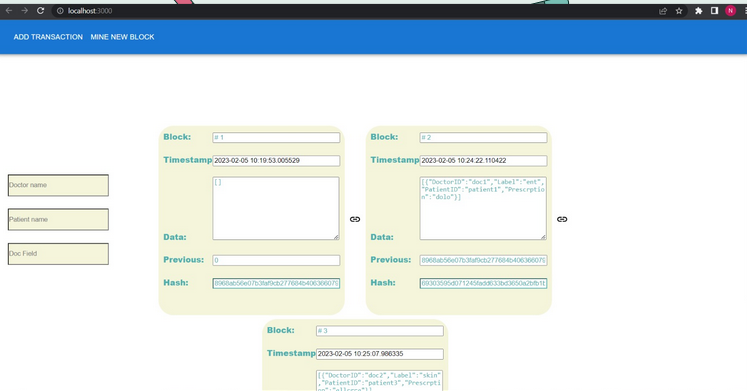The image size is (747, 391).
Task: Open the user profile avatar N
Action: (730, 10)
